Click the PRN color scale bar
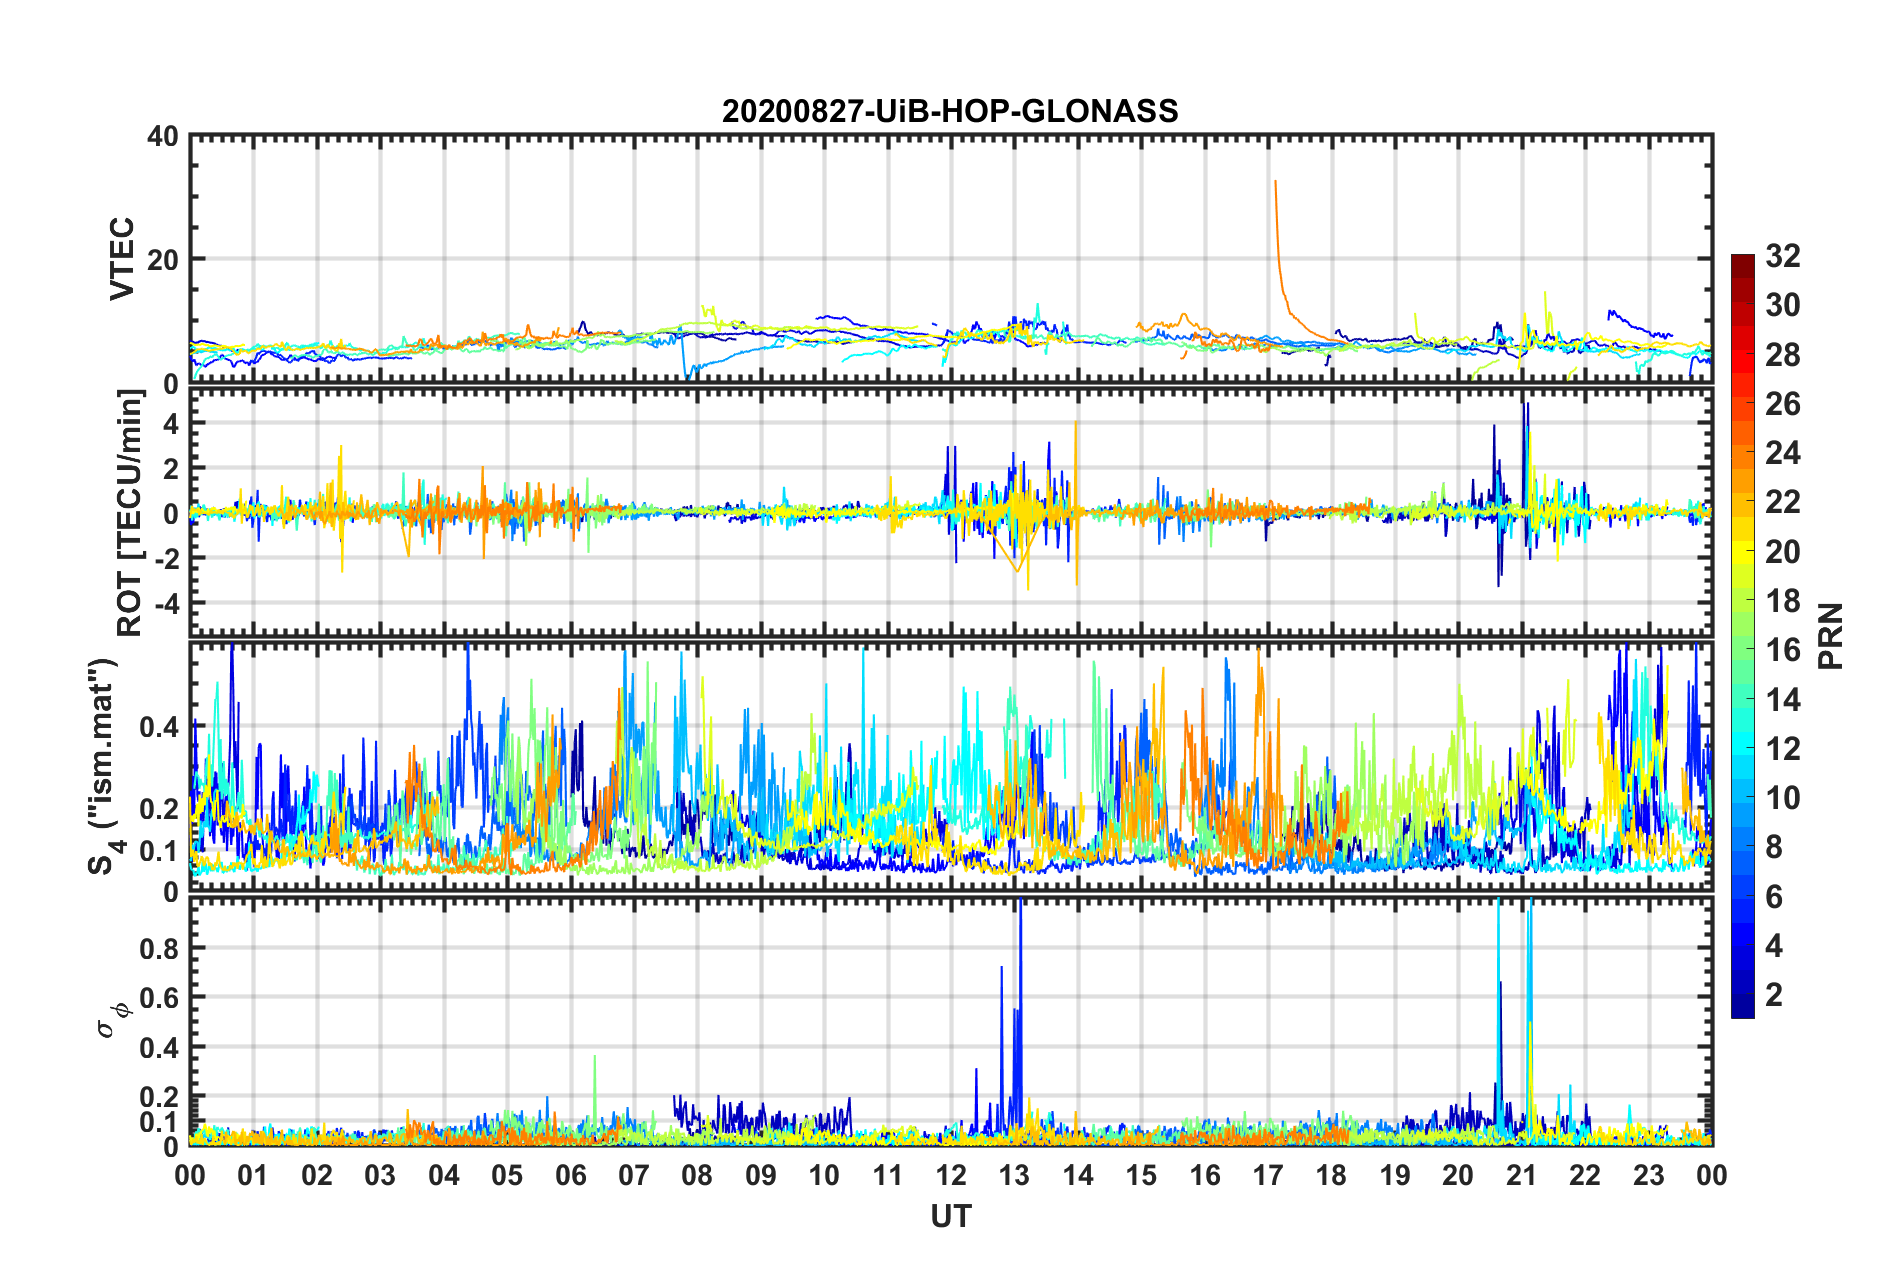Image resolution: width=1902 pixels, height=1272 pixels. (1742, 636)
